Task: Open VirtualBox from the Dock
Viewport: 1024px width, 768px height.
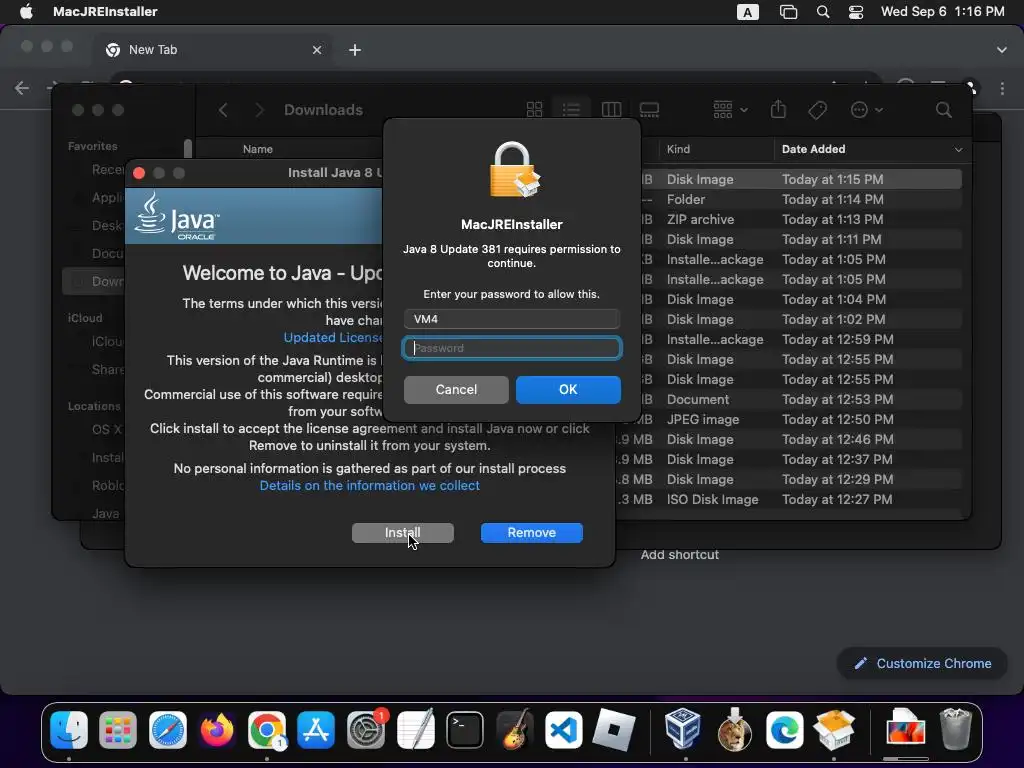Action: (683, 729)
